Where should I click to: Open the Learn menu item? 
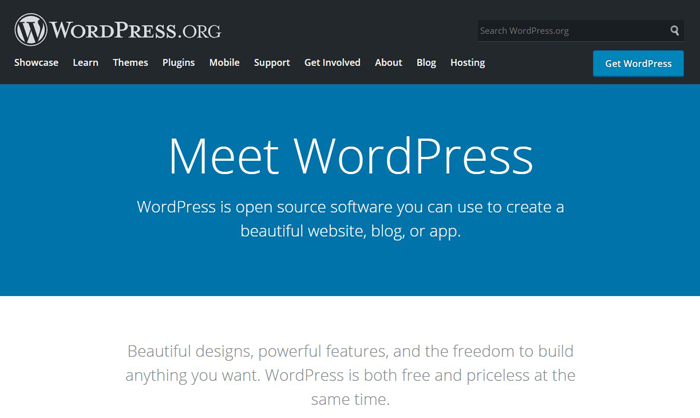point(85,63)
